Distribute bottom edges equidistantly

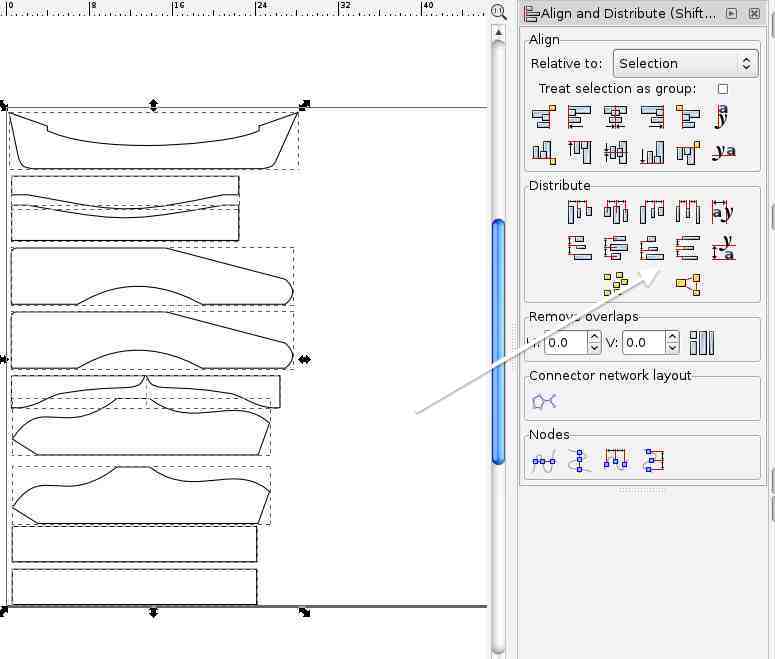[x=652, y=248]
